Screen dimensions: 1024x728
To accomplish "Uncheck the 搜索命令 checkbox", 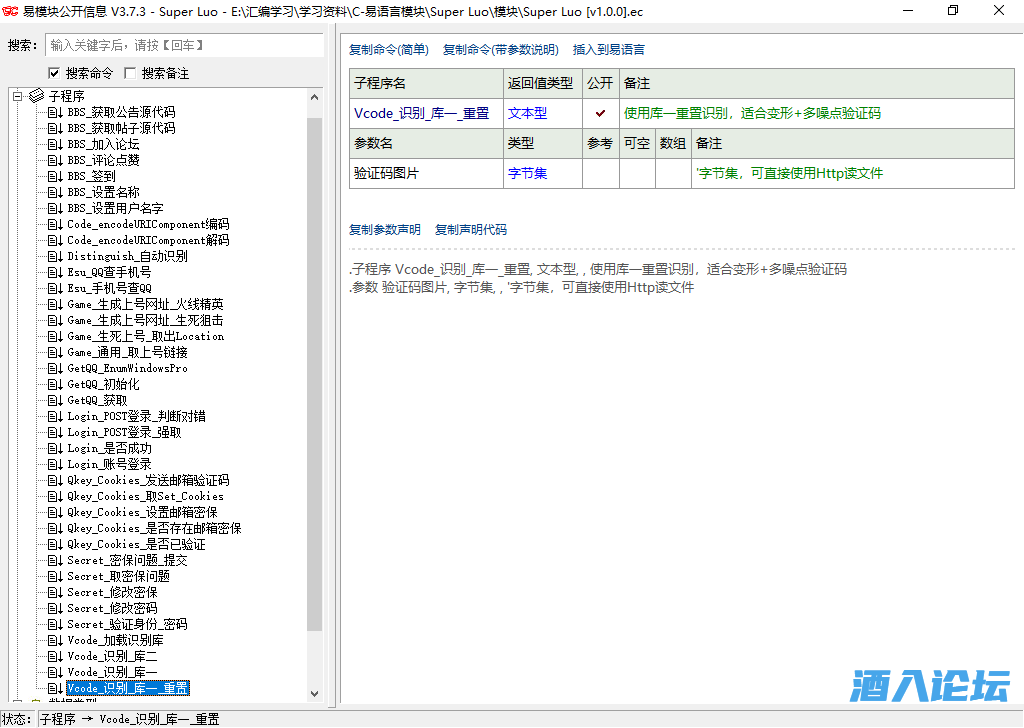I will point(55,72).
